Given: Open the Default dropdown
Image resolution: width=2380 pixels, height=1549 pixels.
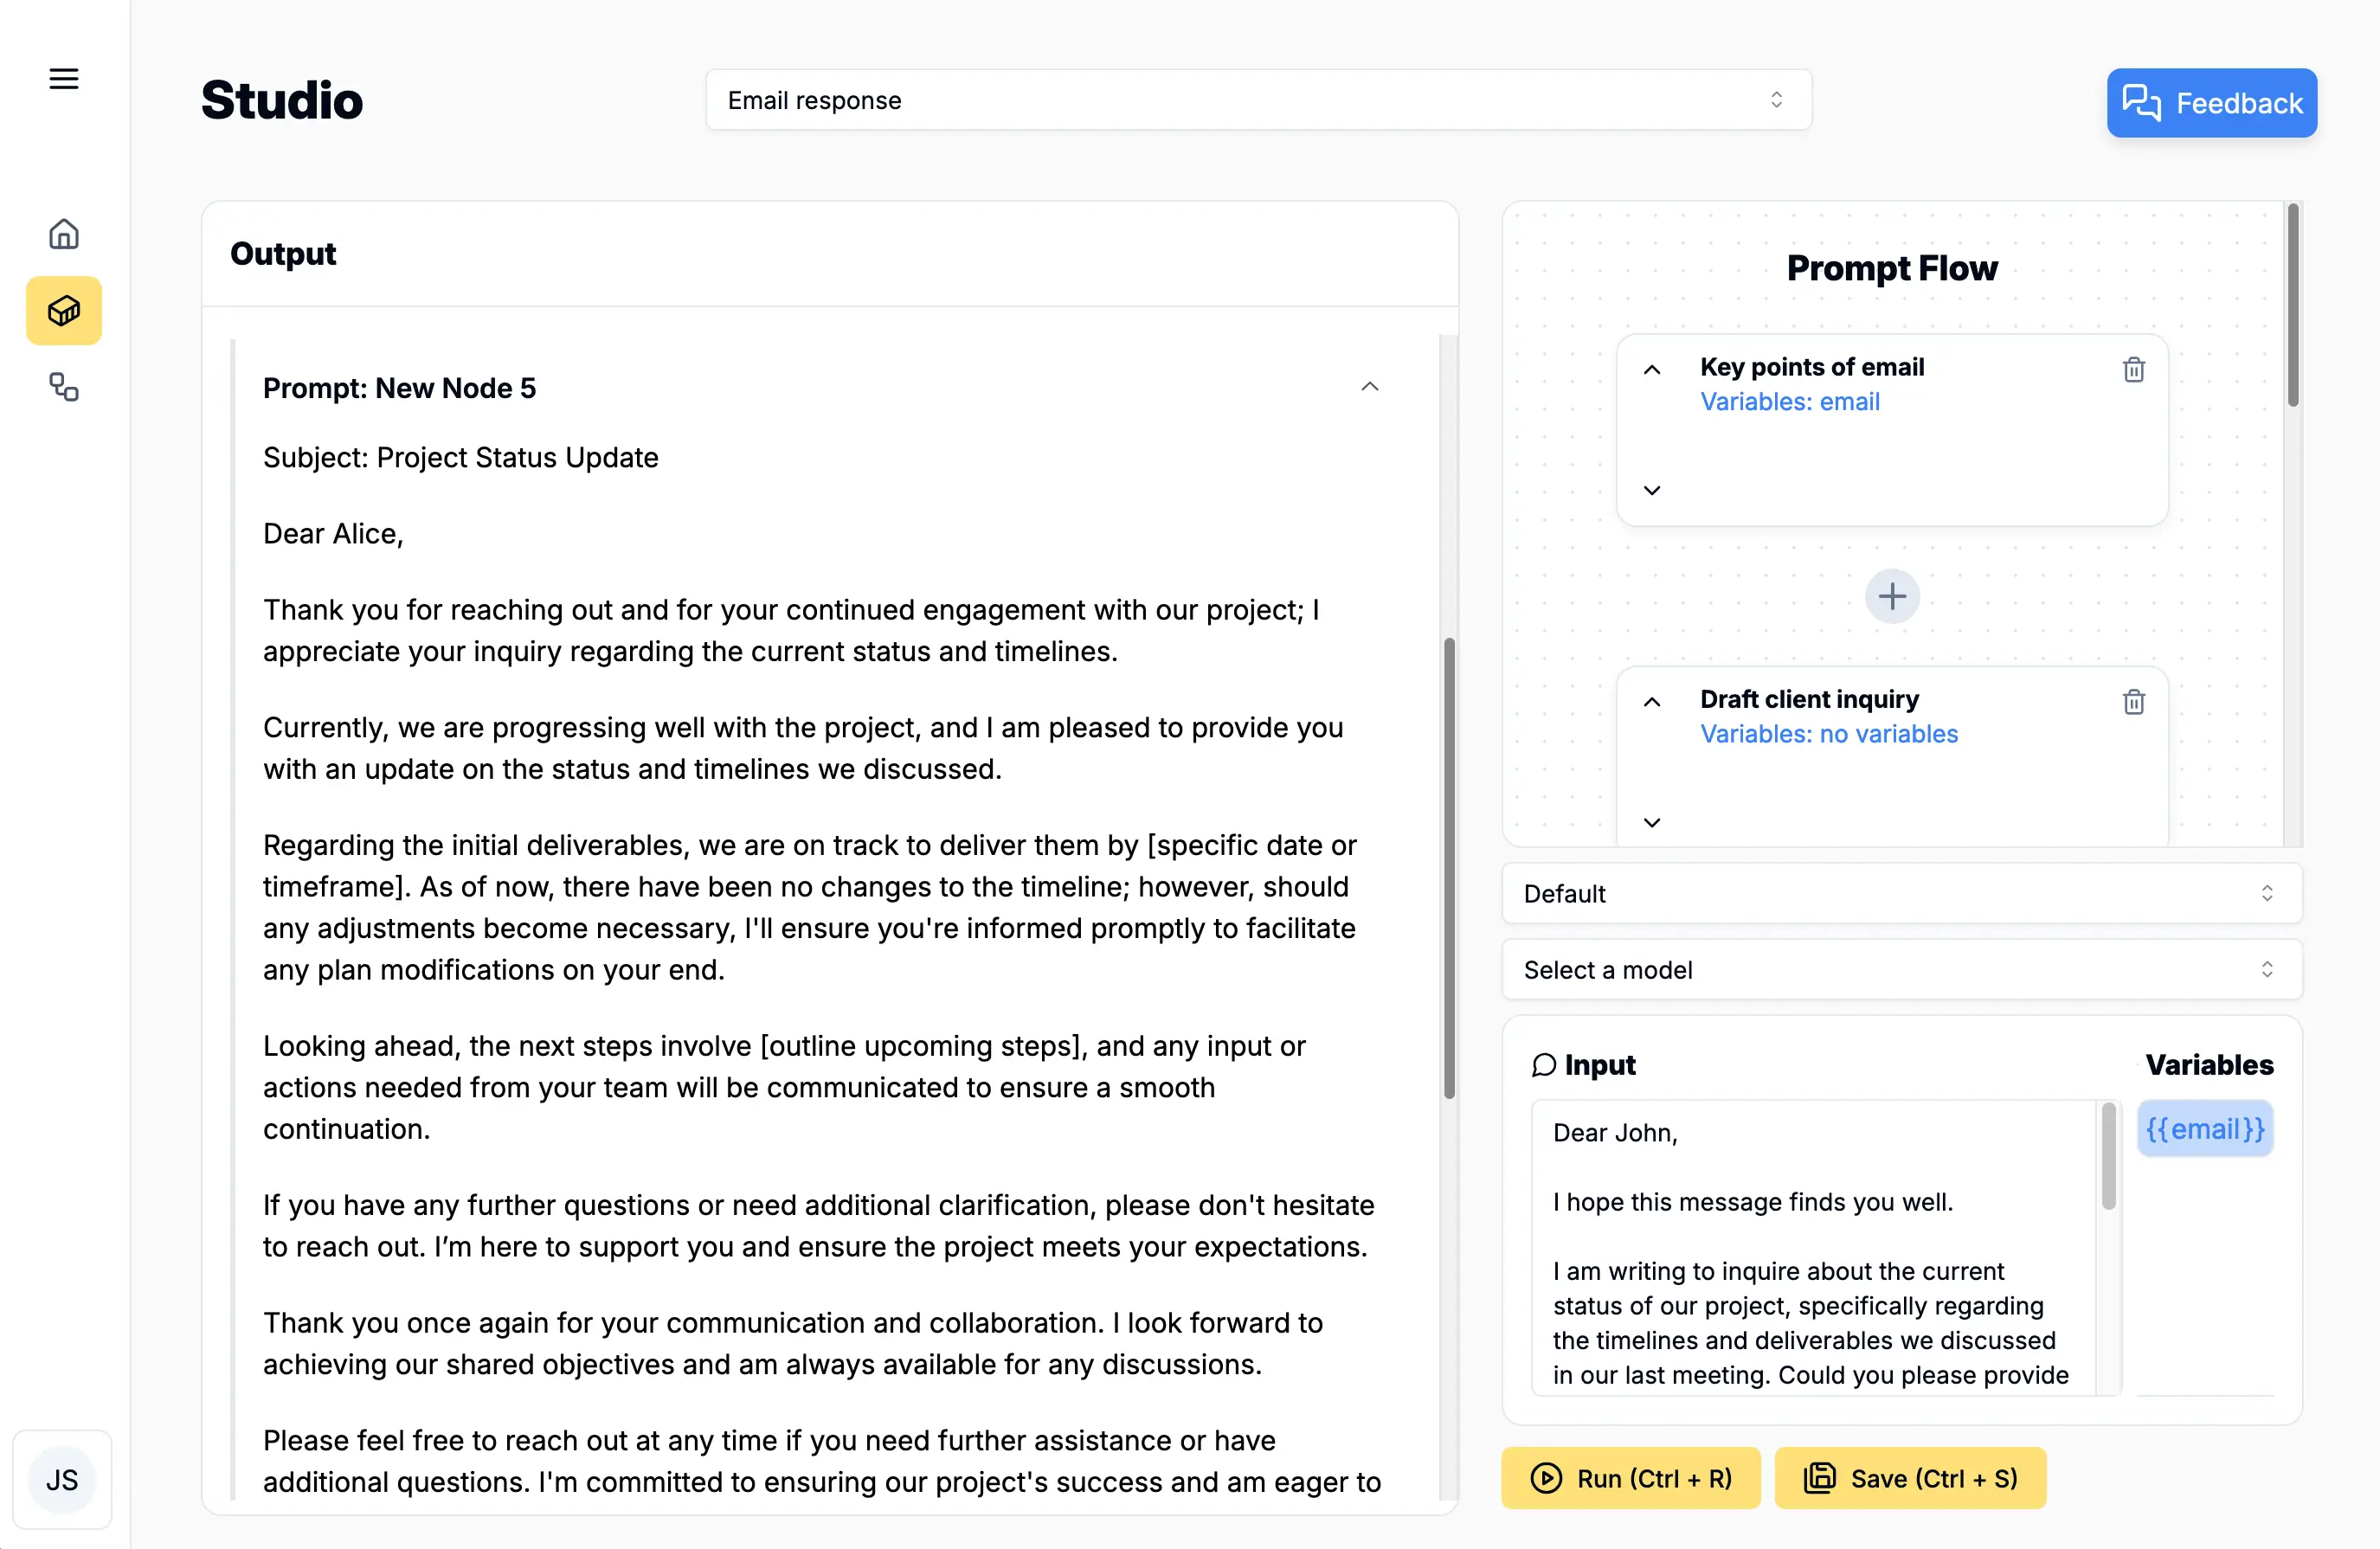Looking at the screenshot, I should click(x=1901, y=893).
